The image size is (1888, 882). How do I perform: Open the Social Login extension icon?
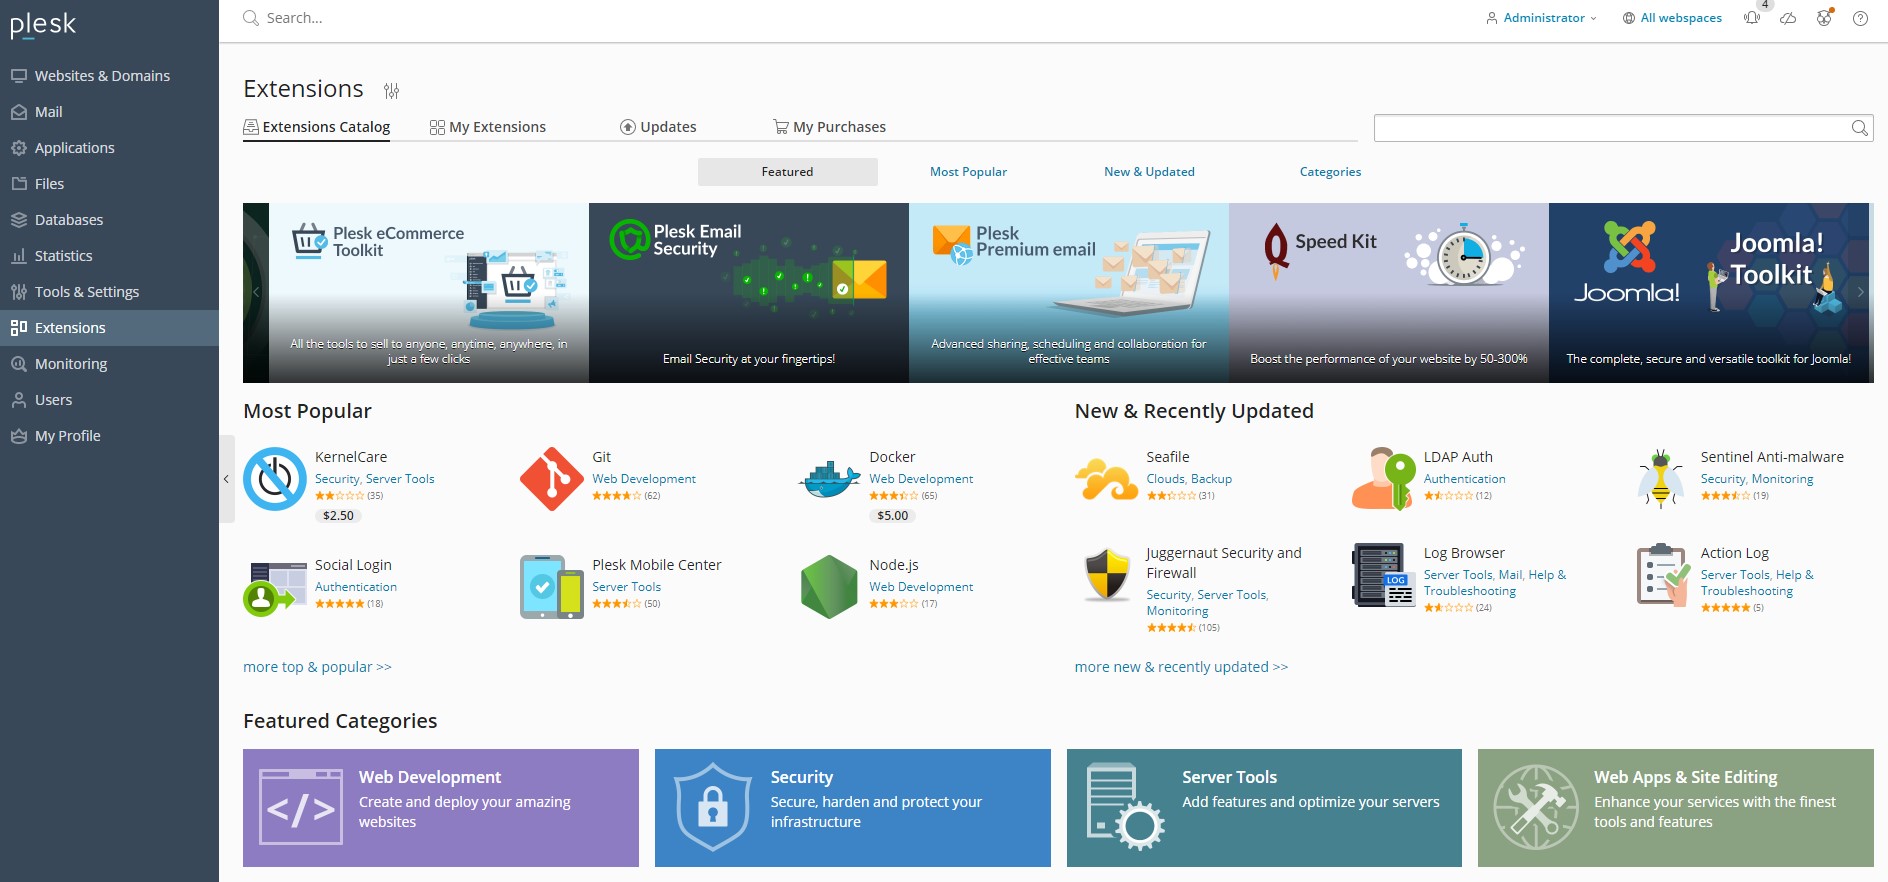(x=275, y=587)
